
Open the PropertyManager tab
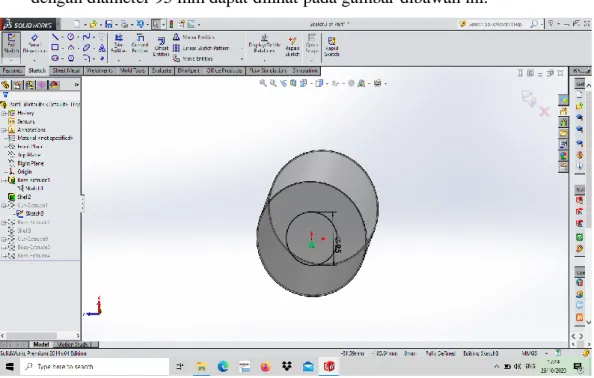tap(17, 85)
